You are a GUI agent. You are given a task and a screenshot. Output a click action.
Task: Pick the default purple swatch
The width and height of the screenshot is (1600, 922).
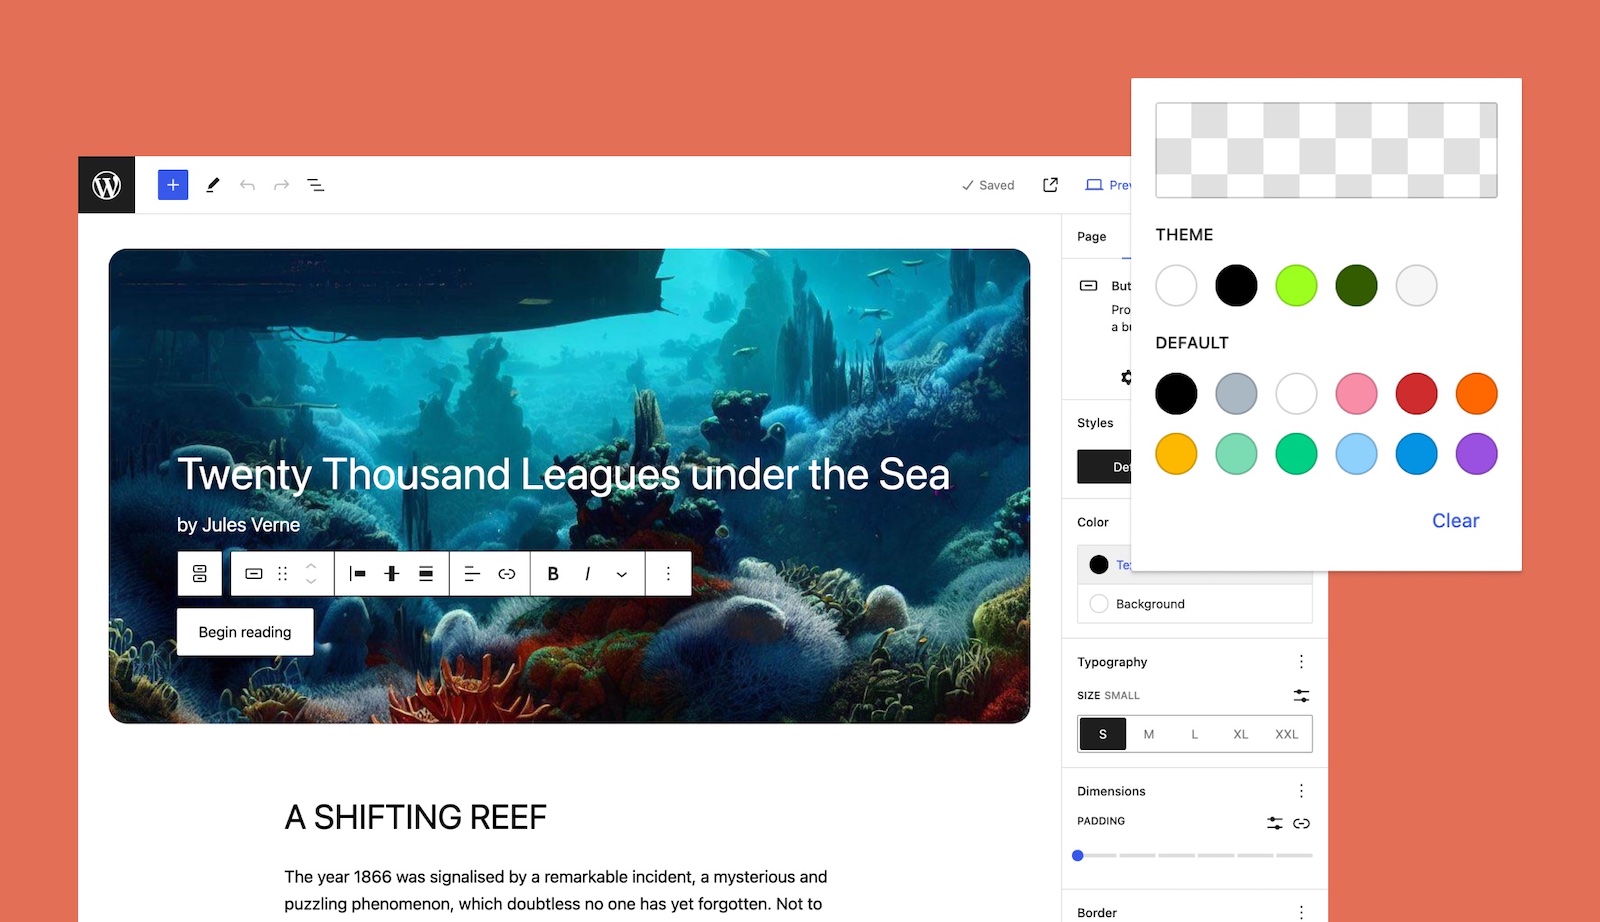1476,454
